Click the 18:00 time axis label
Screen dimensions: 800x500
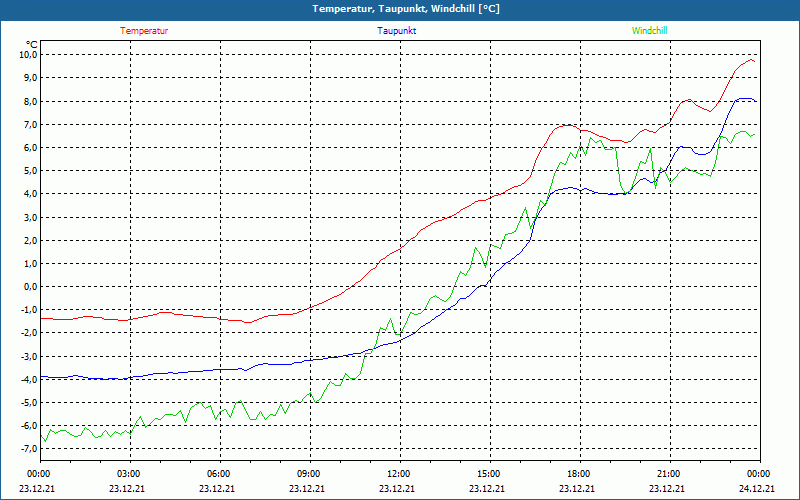pos(578,474)
